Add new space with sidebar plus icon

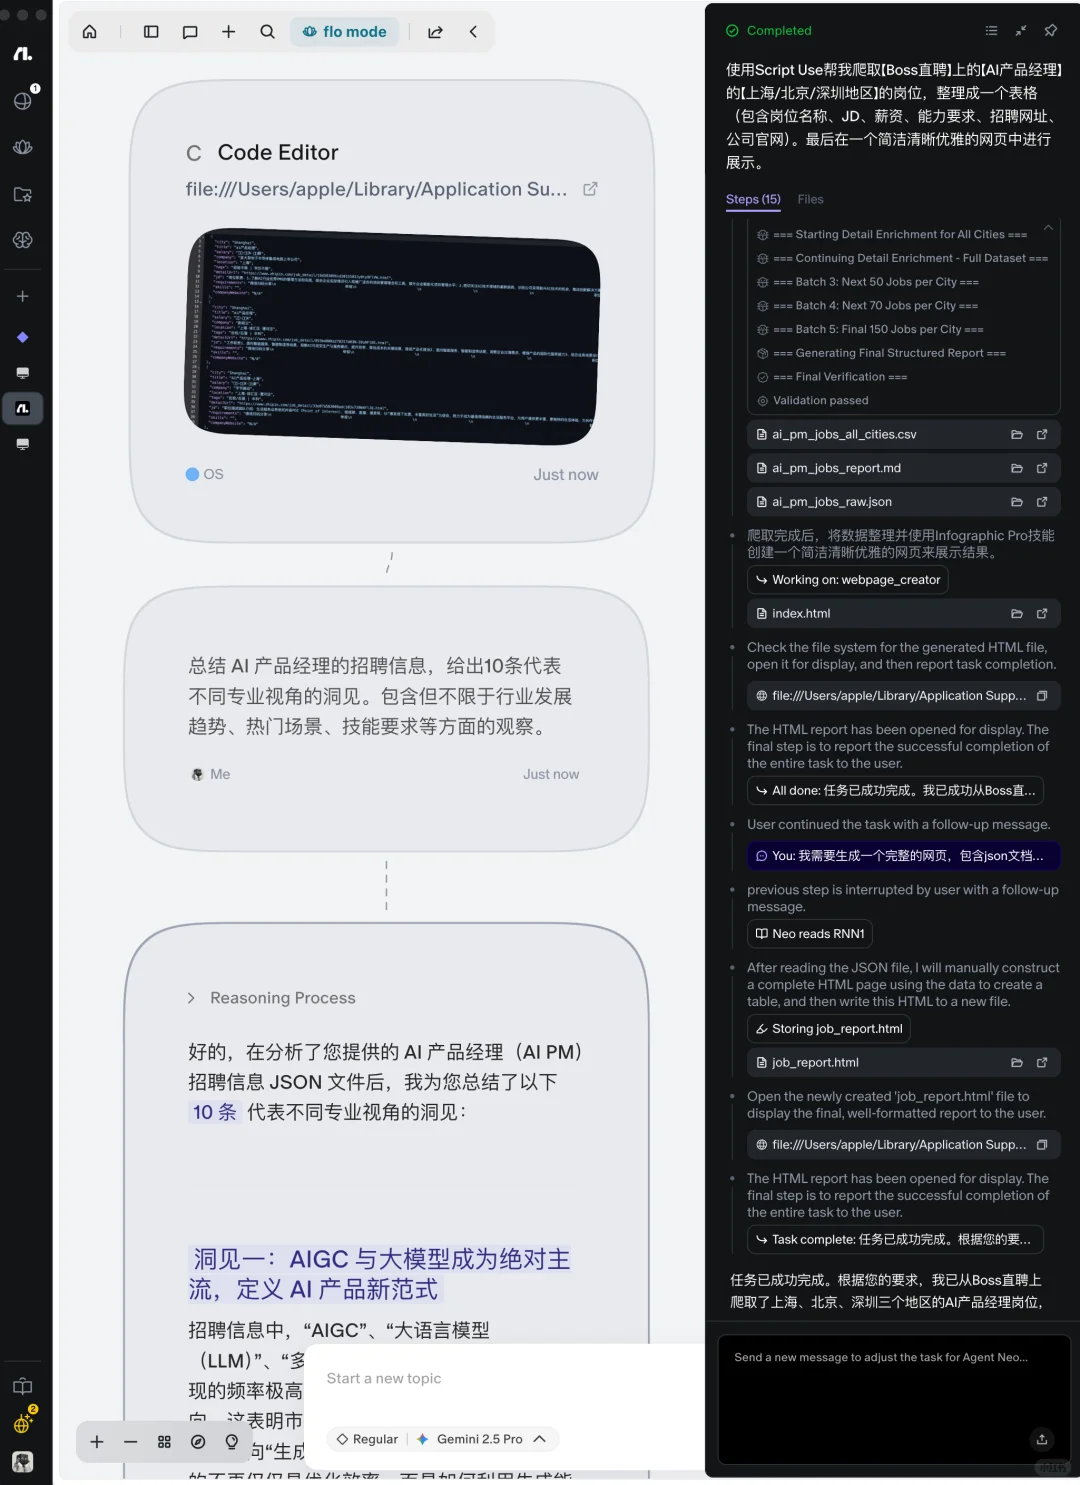click(x=23, y=296)
